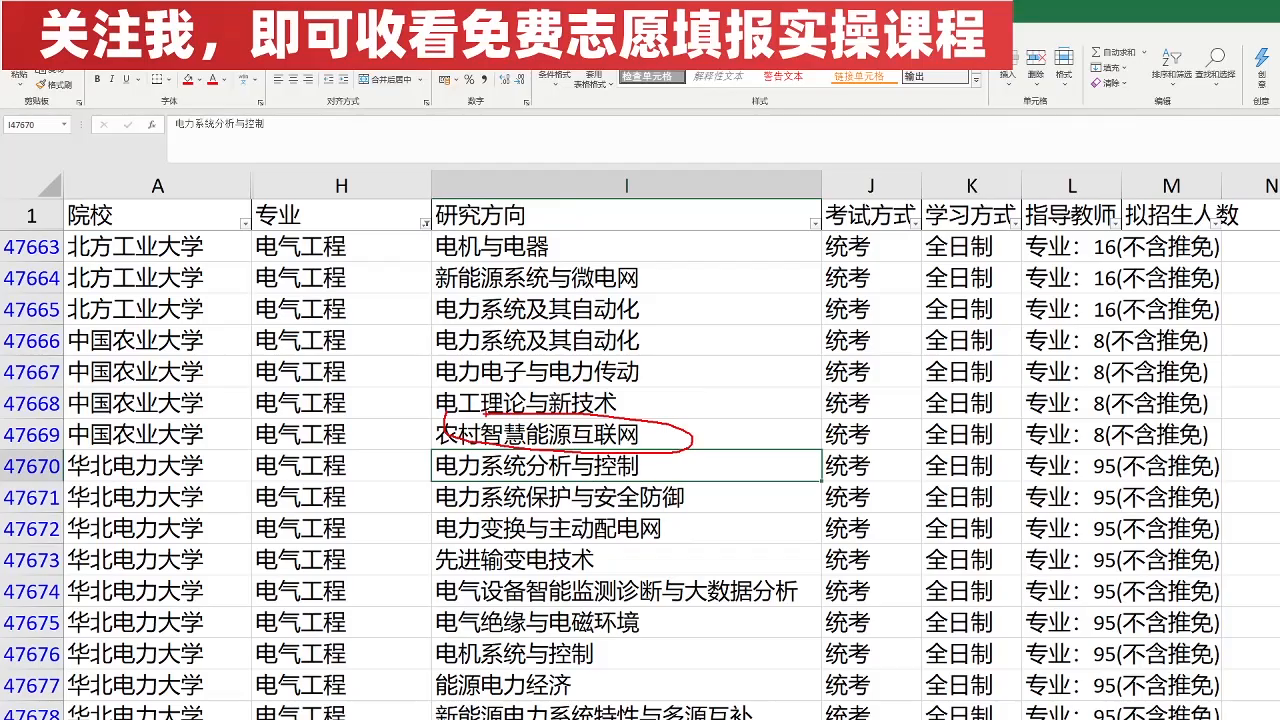Image resolution: width=1280 pixels, height=720 pixels.
Task: Open the 院校 column filter dropdown
Action: tap(245, 223)
